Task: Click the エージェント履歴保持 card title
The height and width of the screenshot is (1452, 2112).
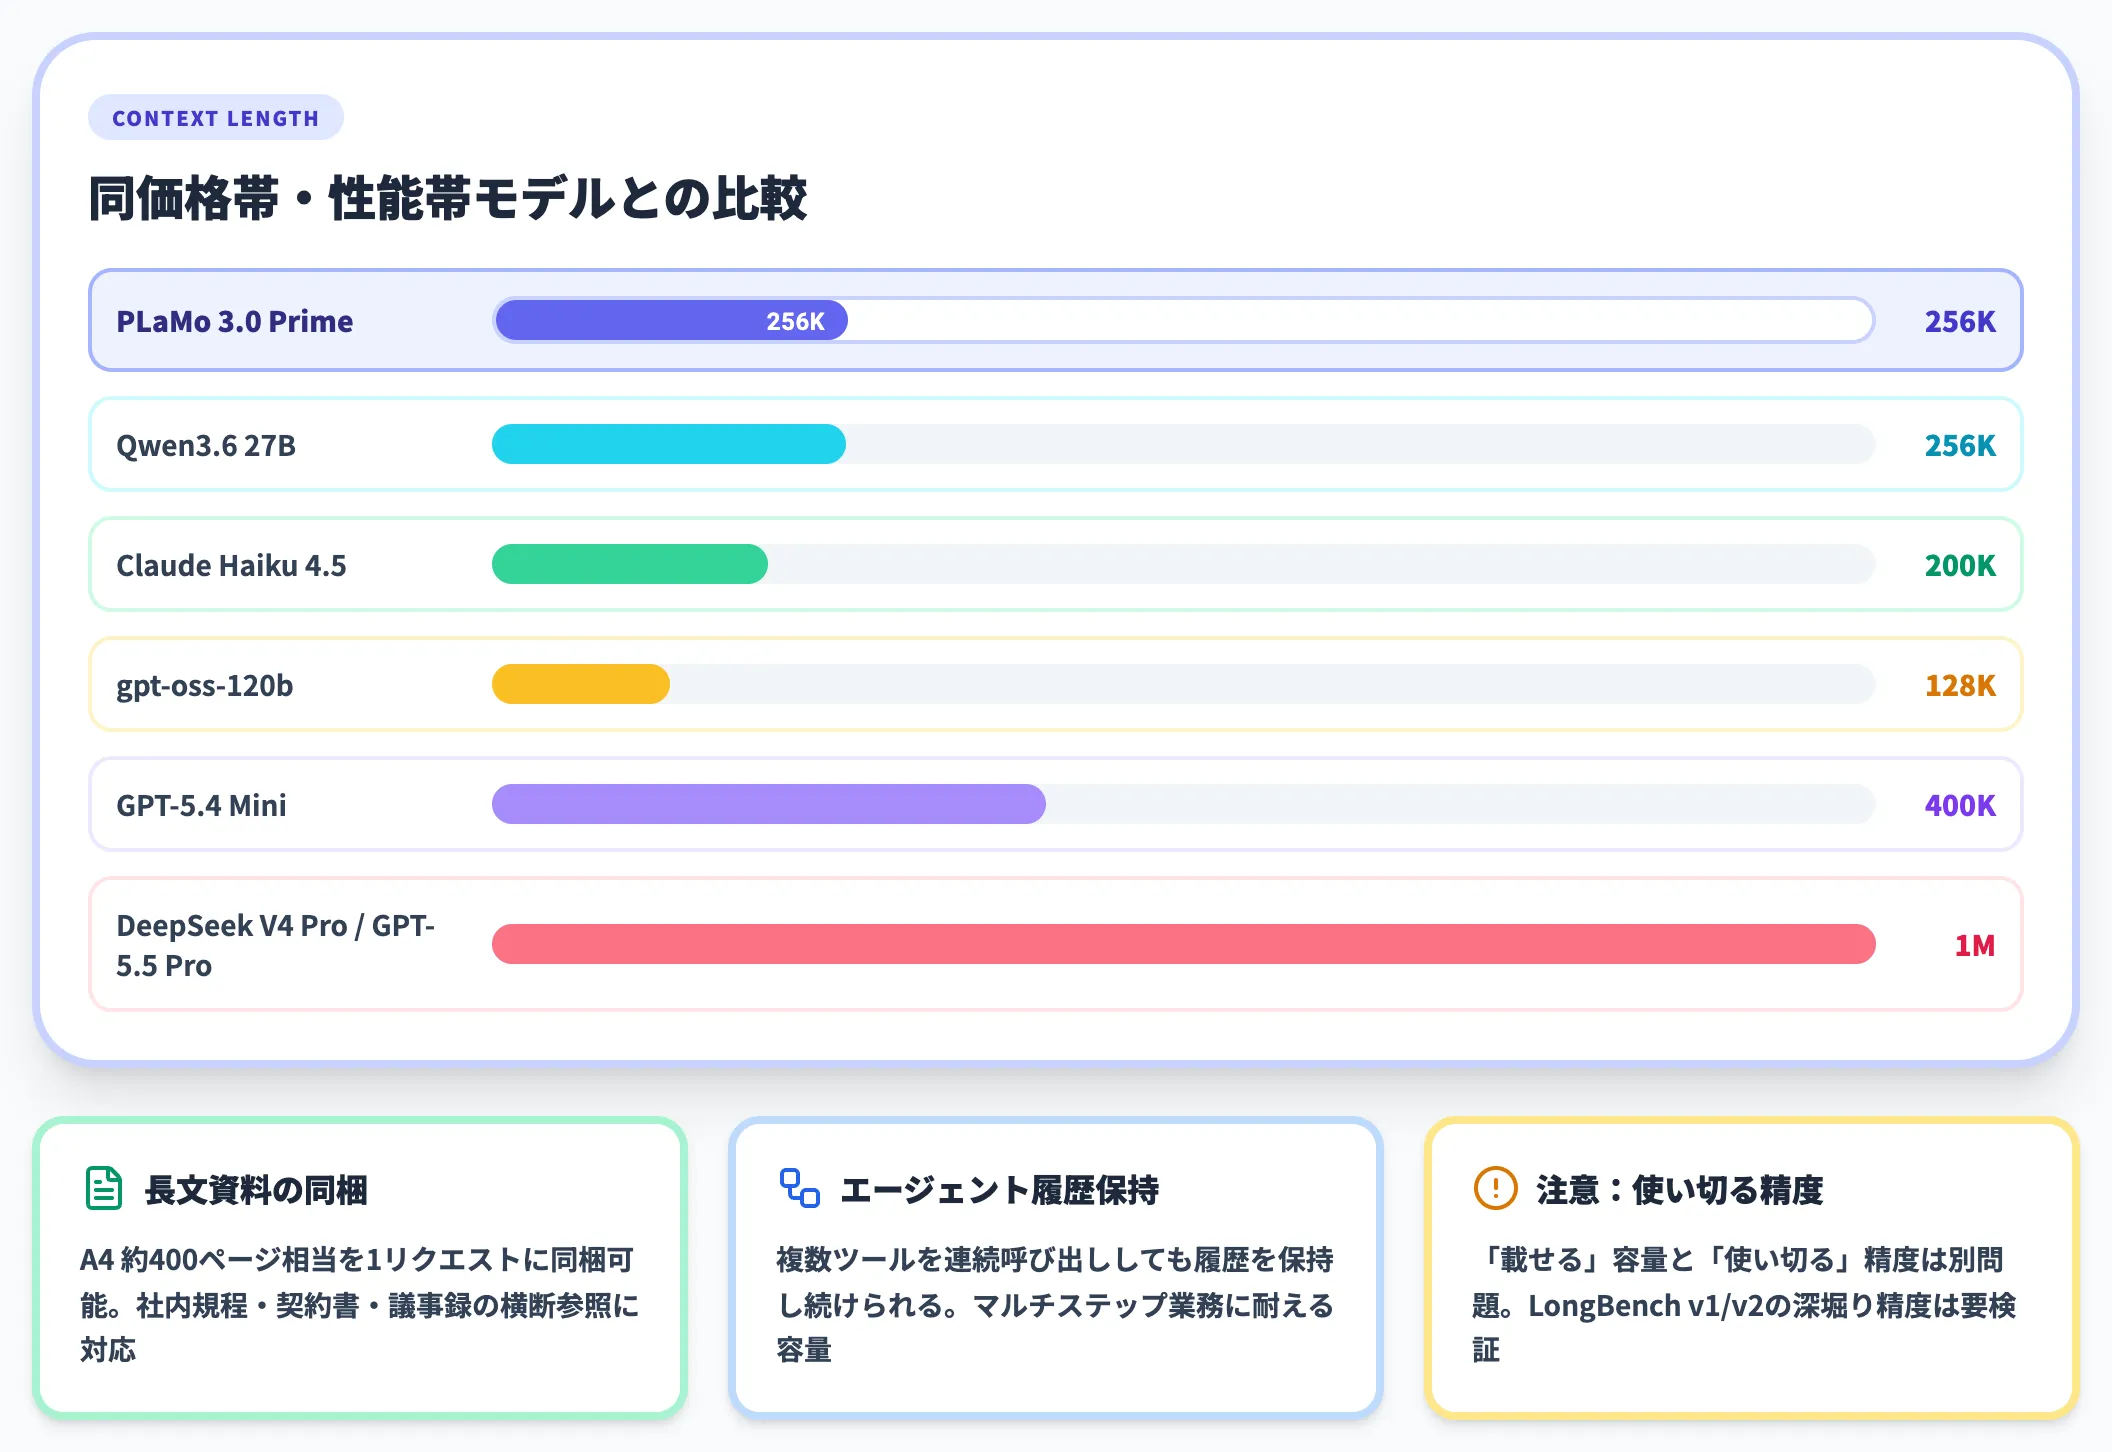Action: [999, 1190]
